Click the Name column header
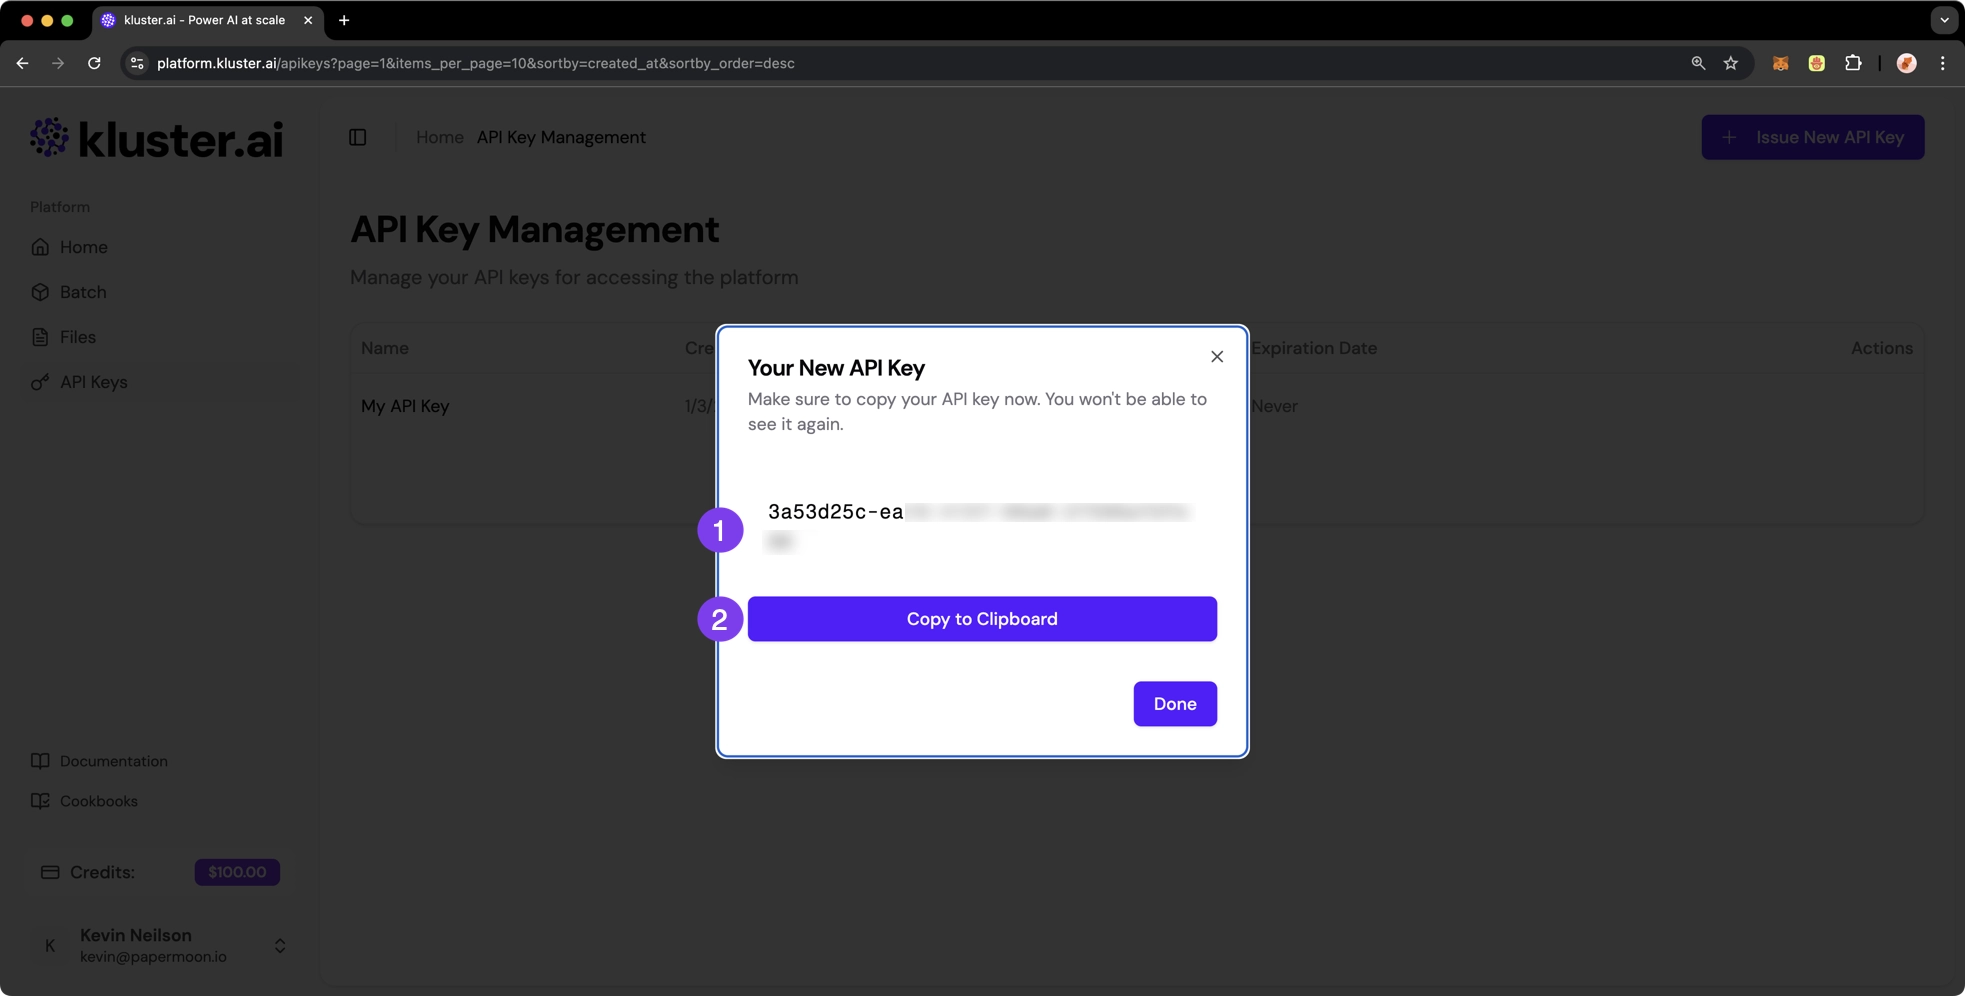 [x=385, y=348]
